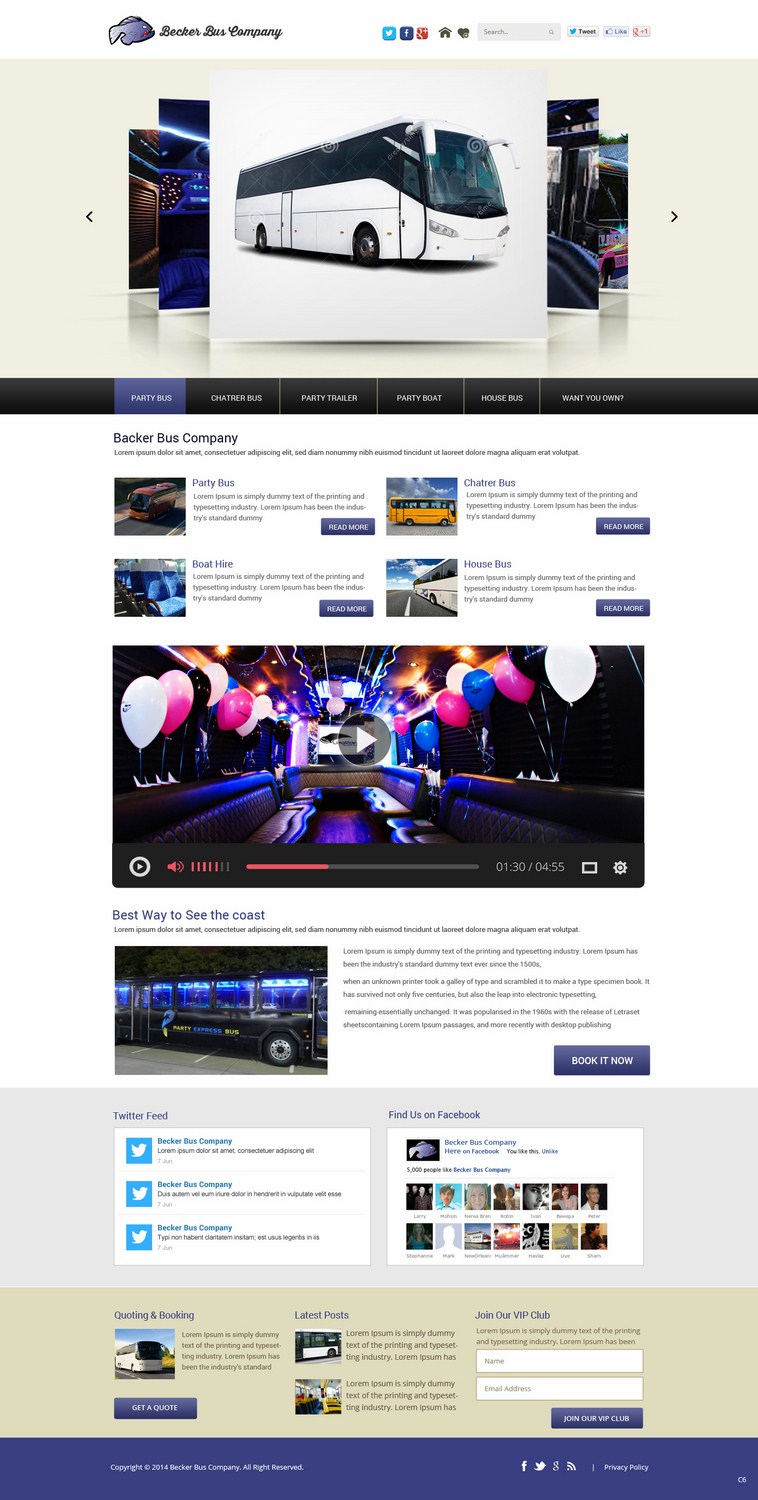Toggle video fullscreen icon
Image resolution: width=758 pixels, height=1500 pixels.
point(590,868)
